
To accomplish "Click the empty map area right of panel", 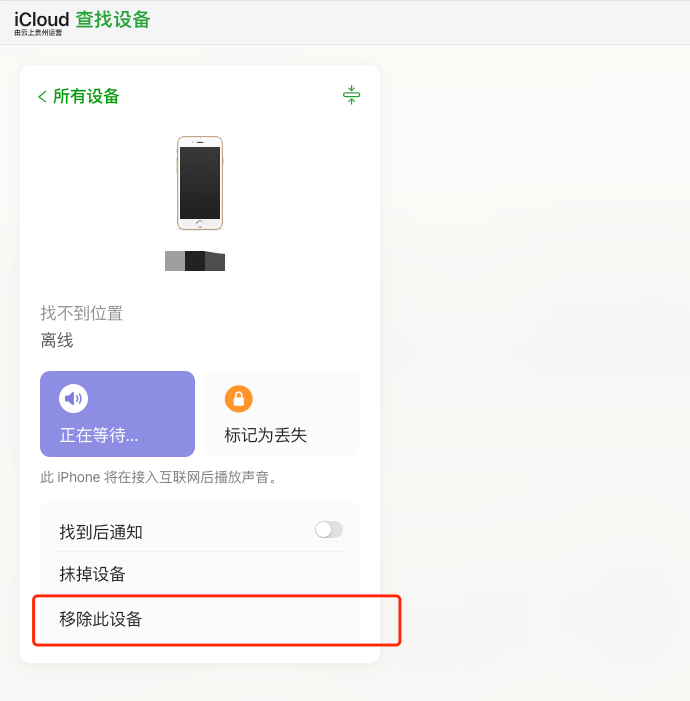I will 530,350.
